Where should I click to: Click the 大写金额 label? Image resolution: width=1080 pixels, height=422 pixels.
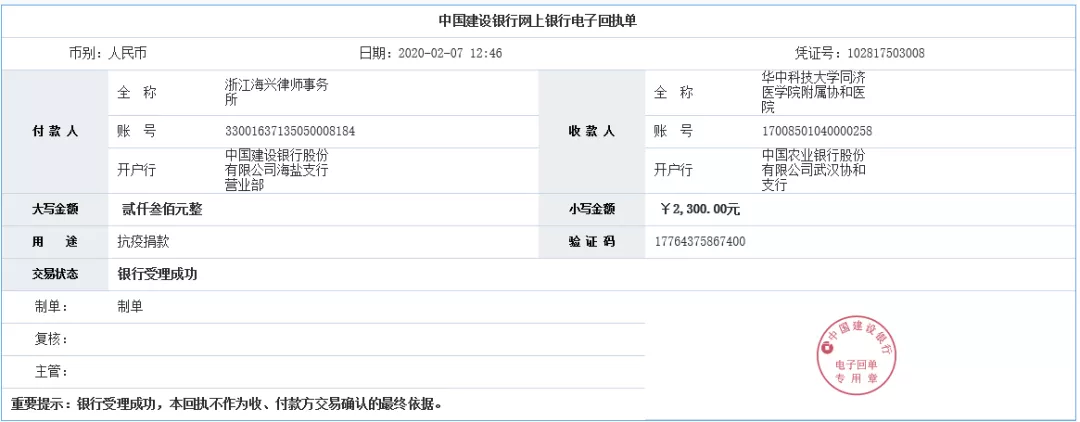55,209
